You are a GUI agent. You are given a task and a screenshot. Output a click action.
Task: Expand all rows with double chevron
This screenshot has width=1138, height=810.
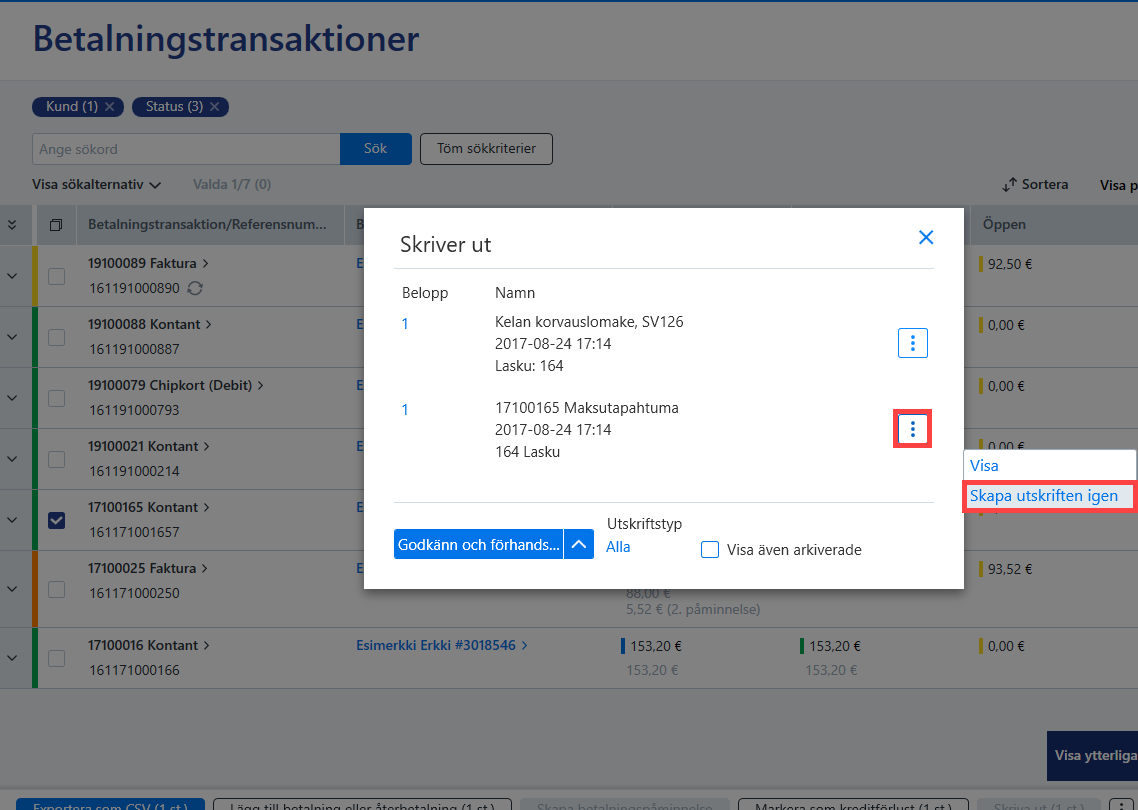pos(12,225)
